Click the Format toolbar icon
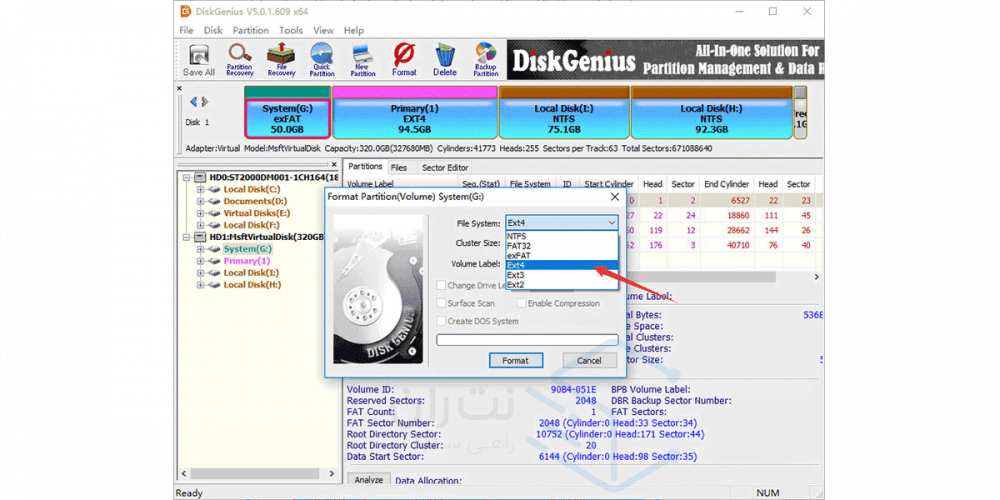 coord(404,59)
